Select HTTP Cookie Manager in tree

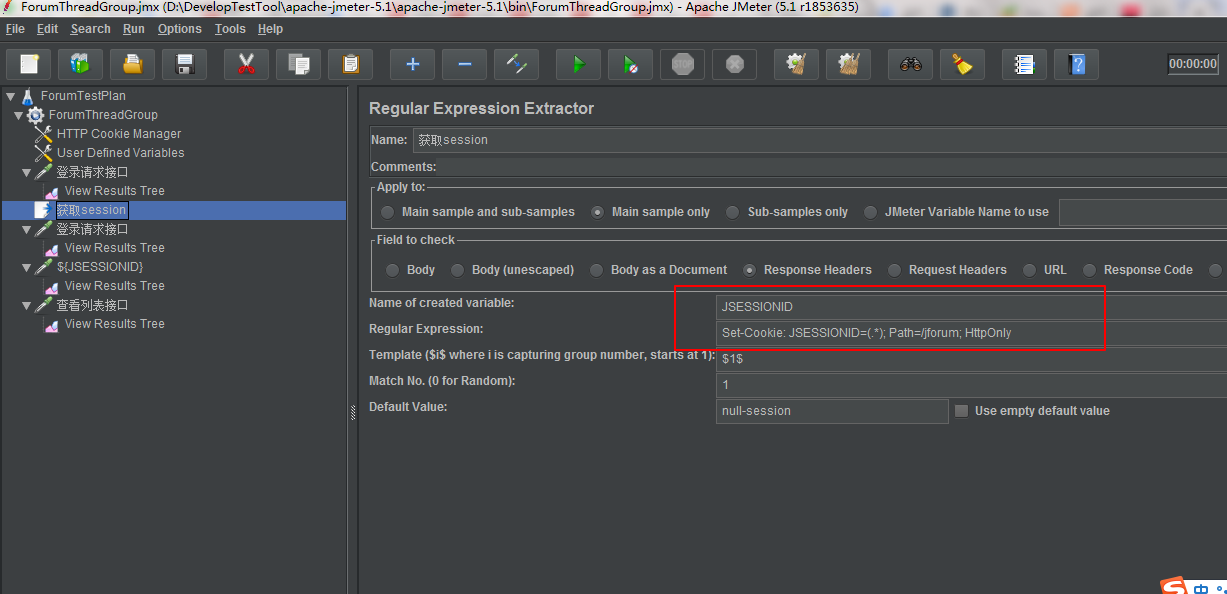(119, 134)
